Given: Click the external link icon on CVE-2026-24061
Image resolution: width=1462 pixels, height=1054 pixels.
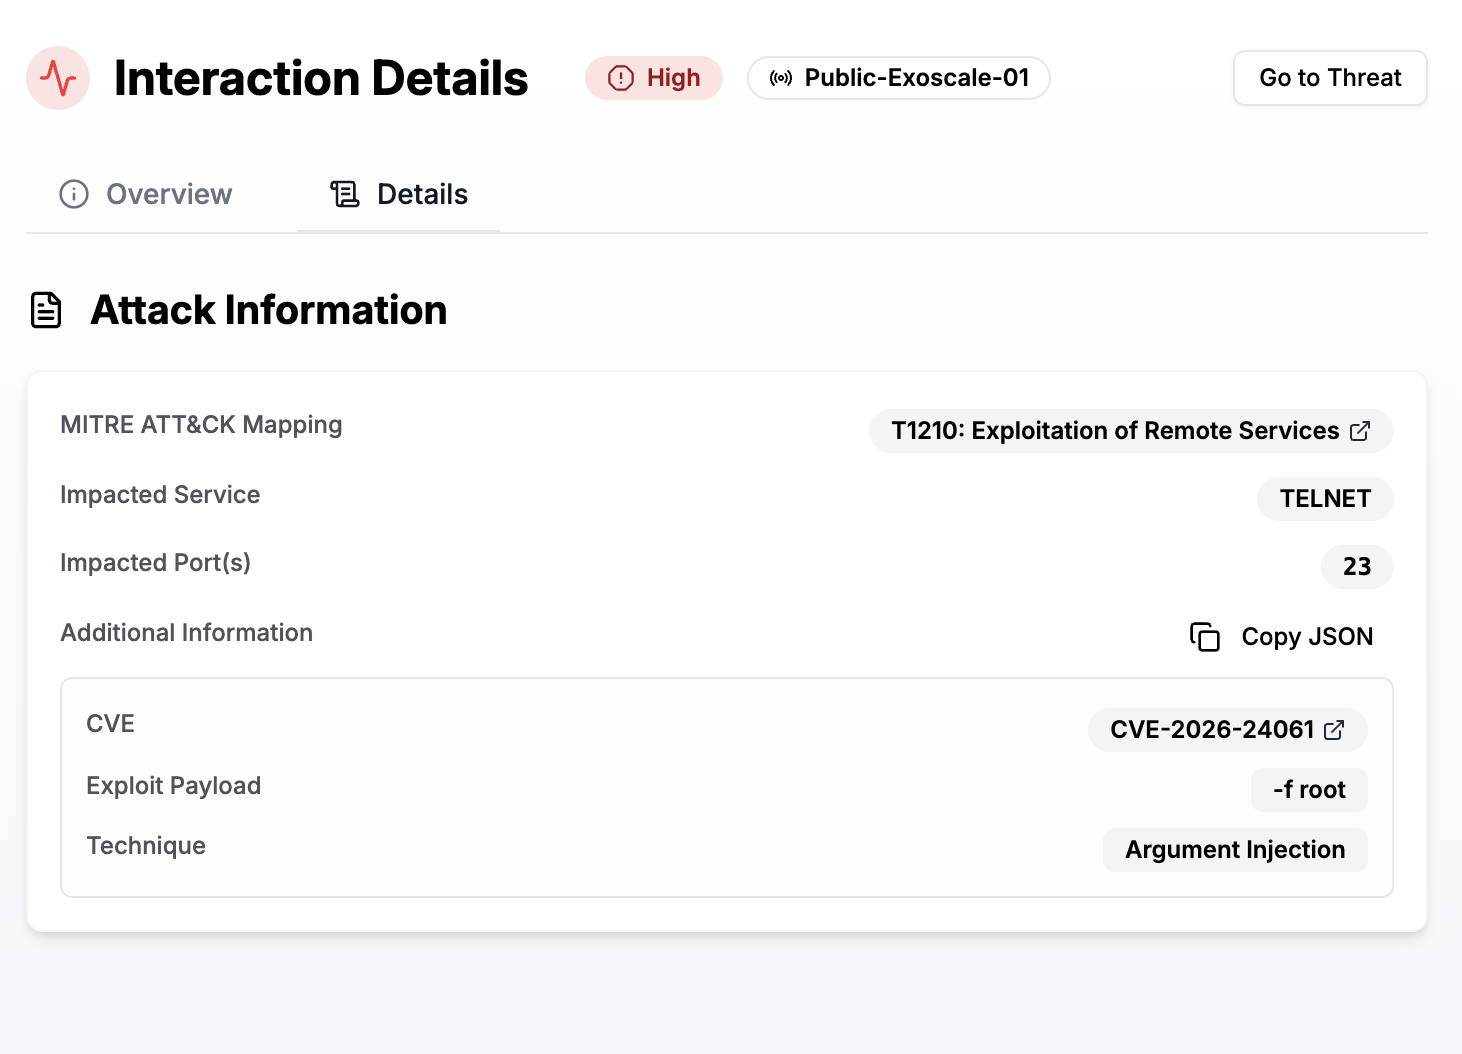Looking at the screenshot, I should 1334,730.
